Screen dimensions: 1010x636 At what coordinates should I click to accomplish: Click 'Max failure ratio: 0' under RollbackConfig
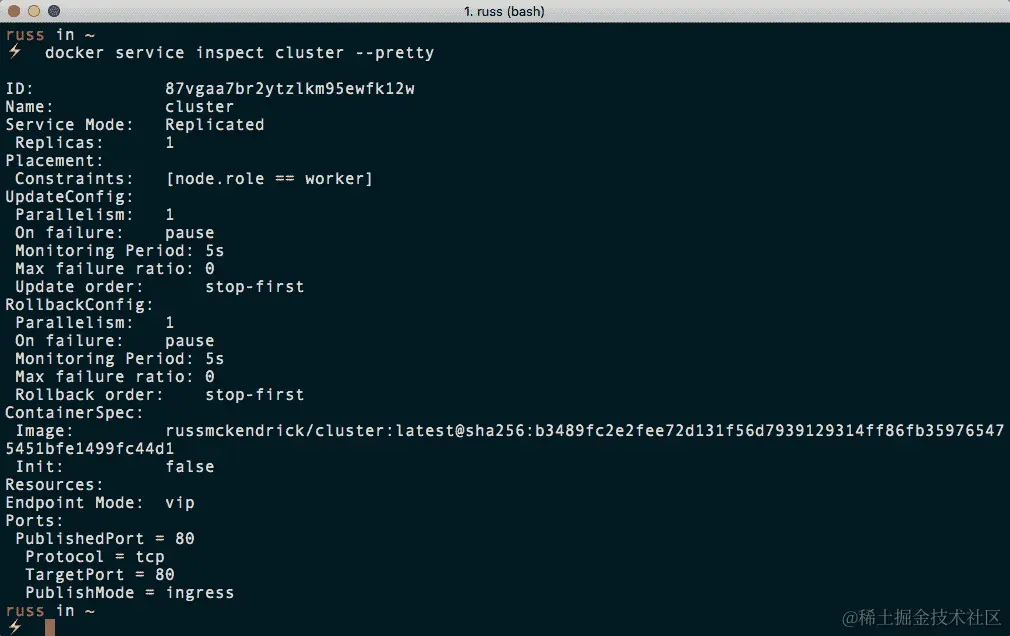[x=115, y=377]
